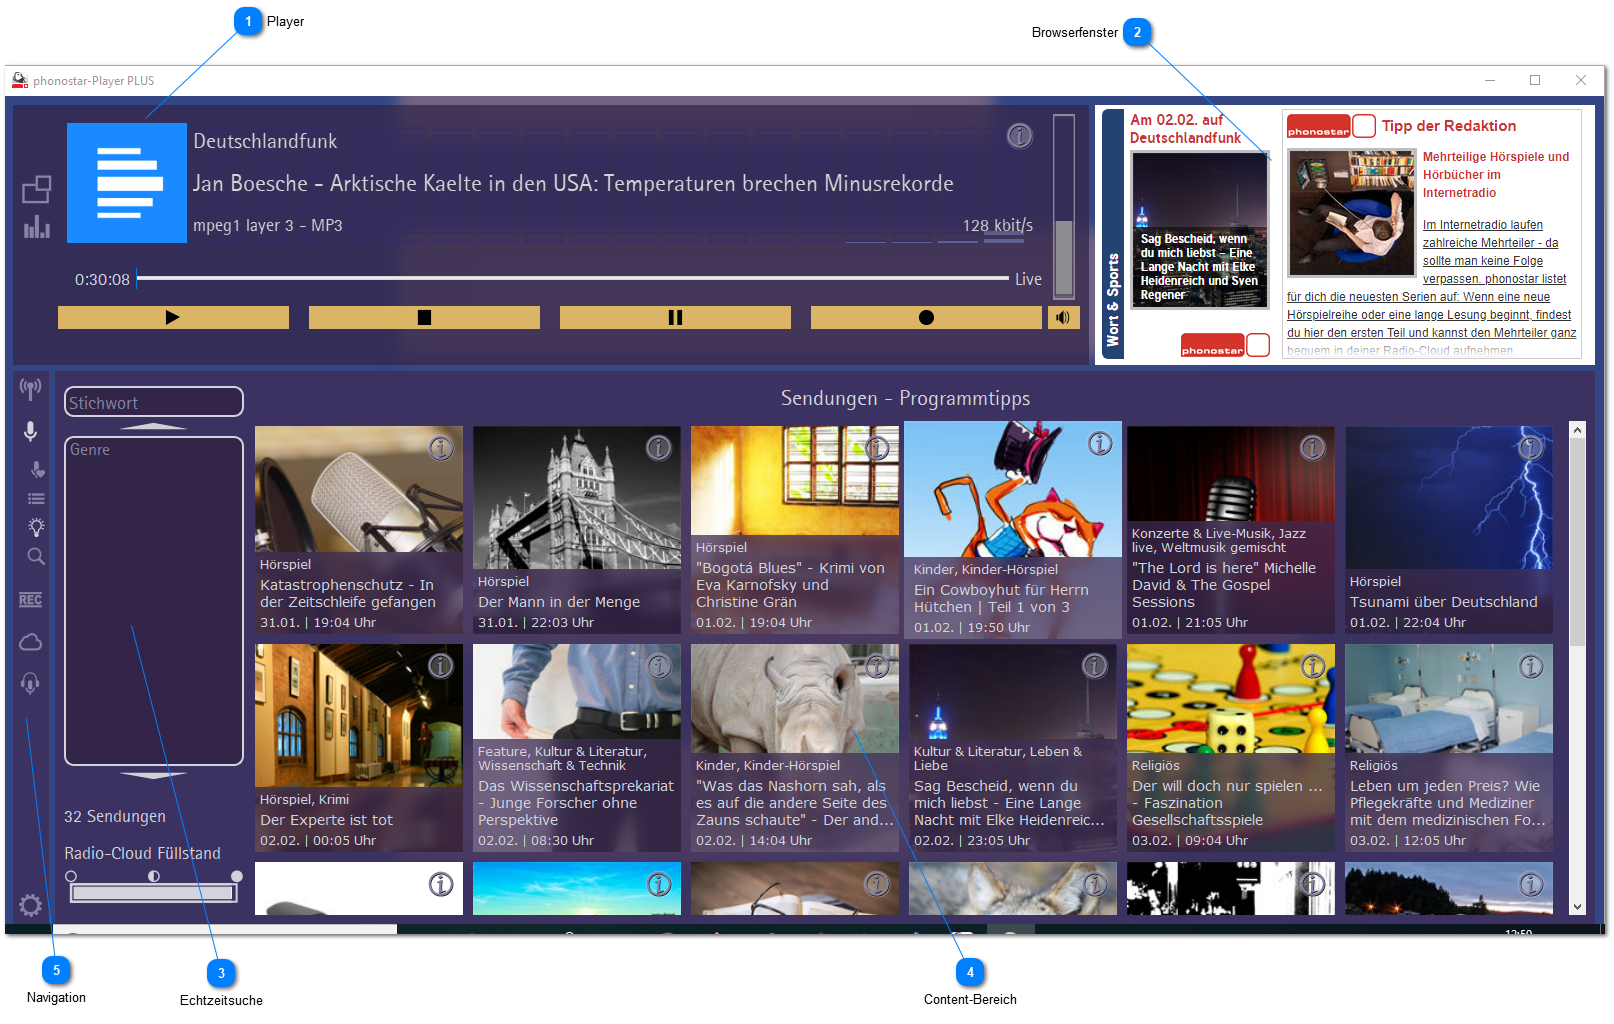Open the board game dice thumbnail
Image resolution: width=1614 pixels, height=1024 pixels.
coord(1231,698)
